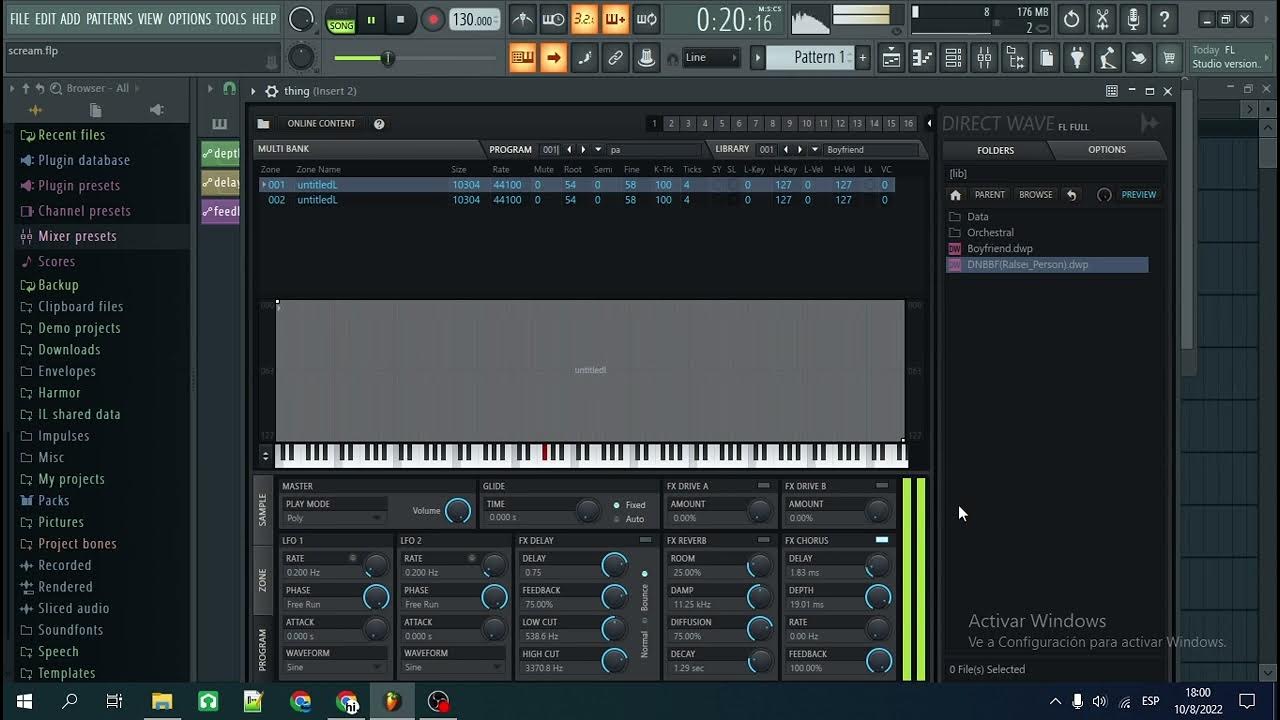
Task: Toggle the FX Delay enable switch
Action: click(645, 540)
